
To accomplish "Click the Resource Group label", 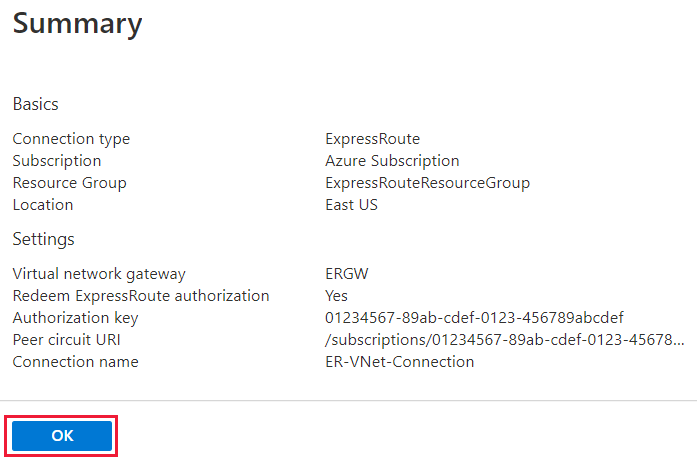I will (69, 183).
